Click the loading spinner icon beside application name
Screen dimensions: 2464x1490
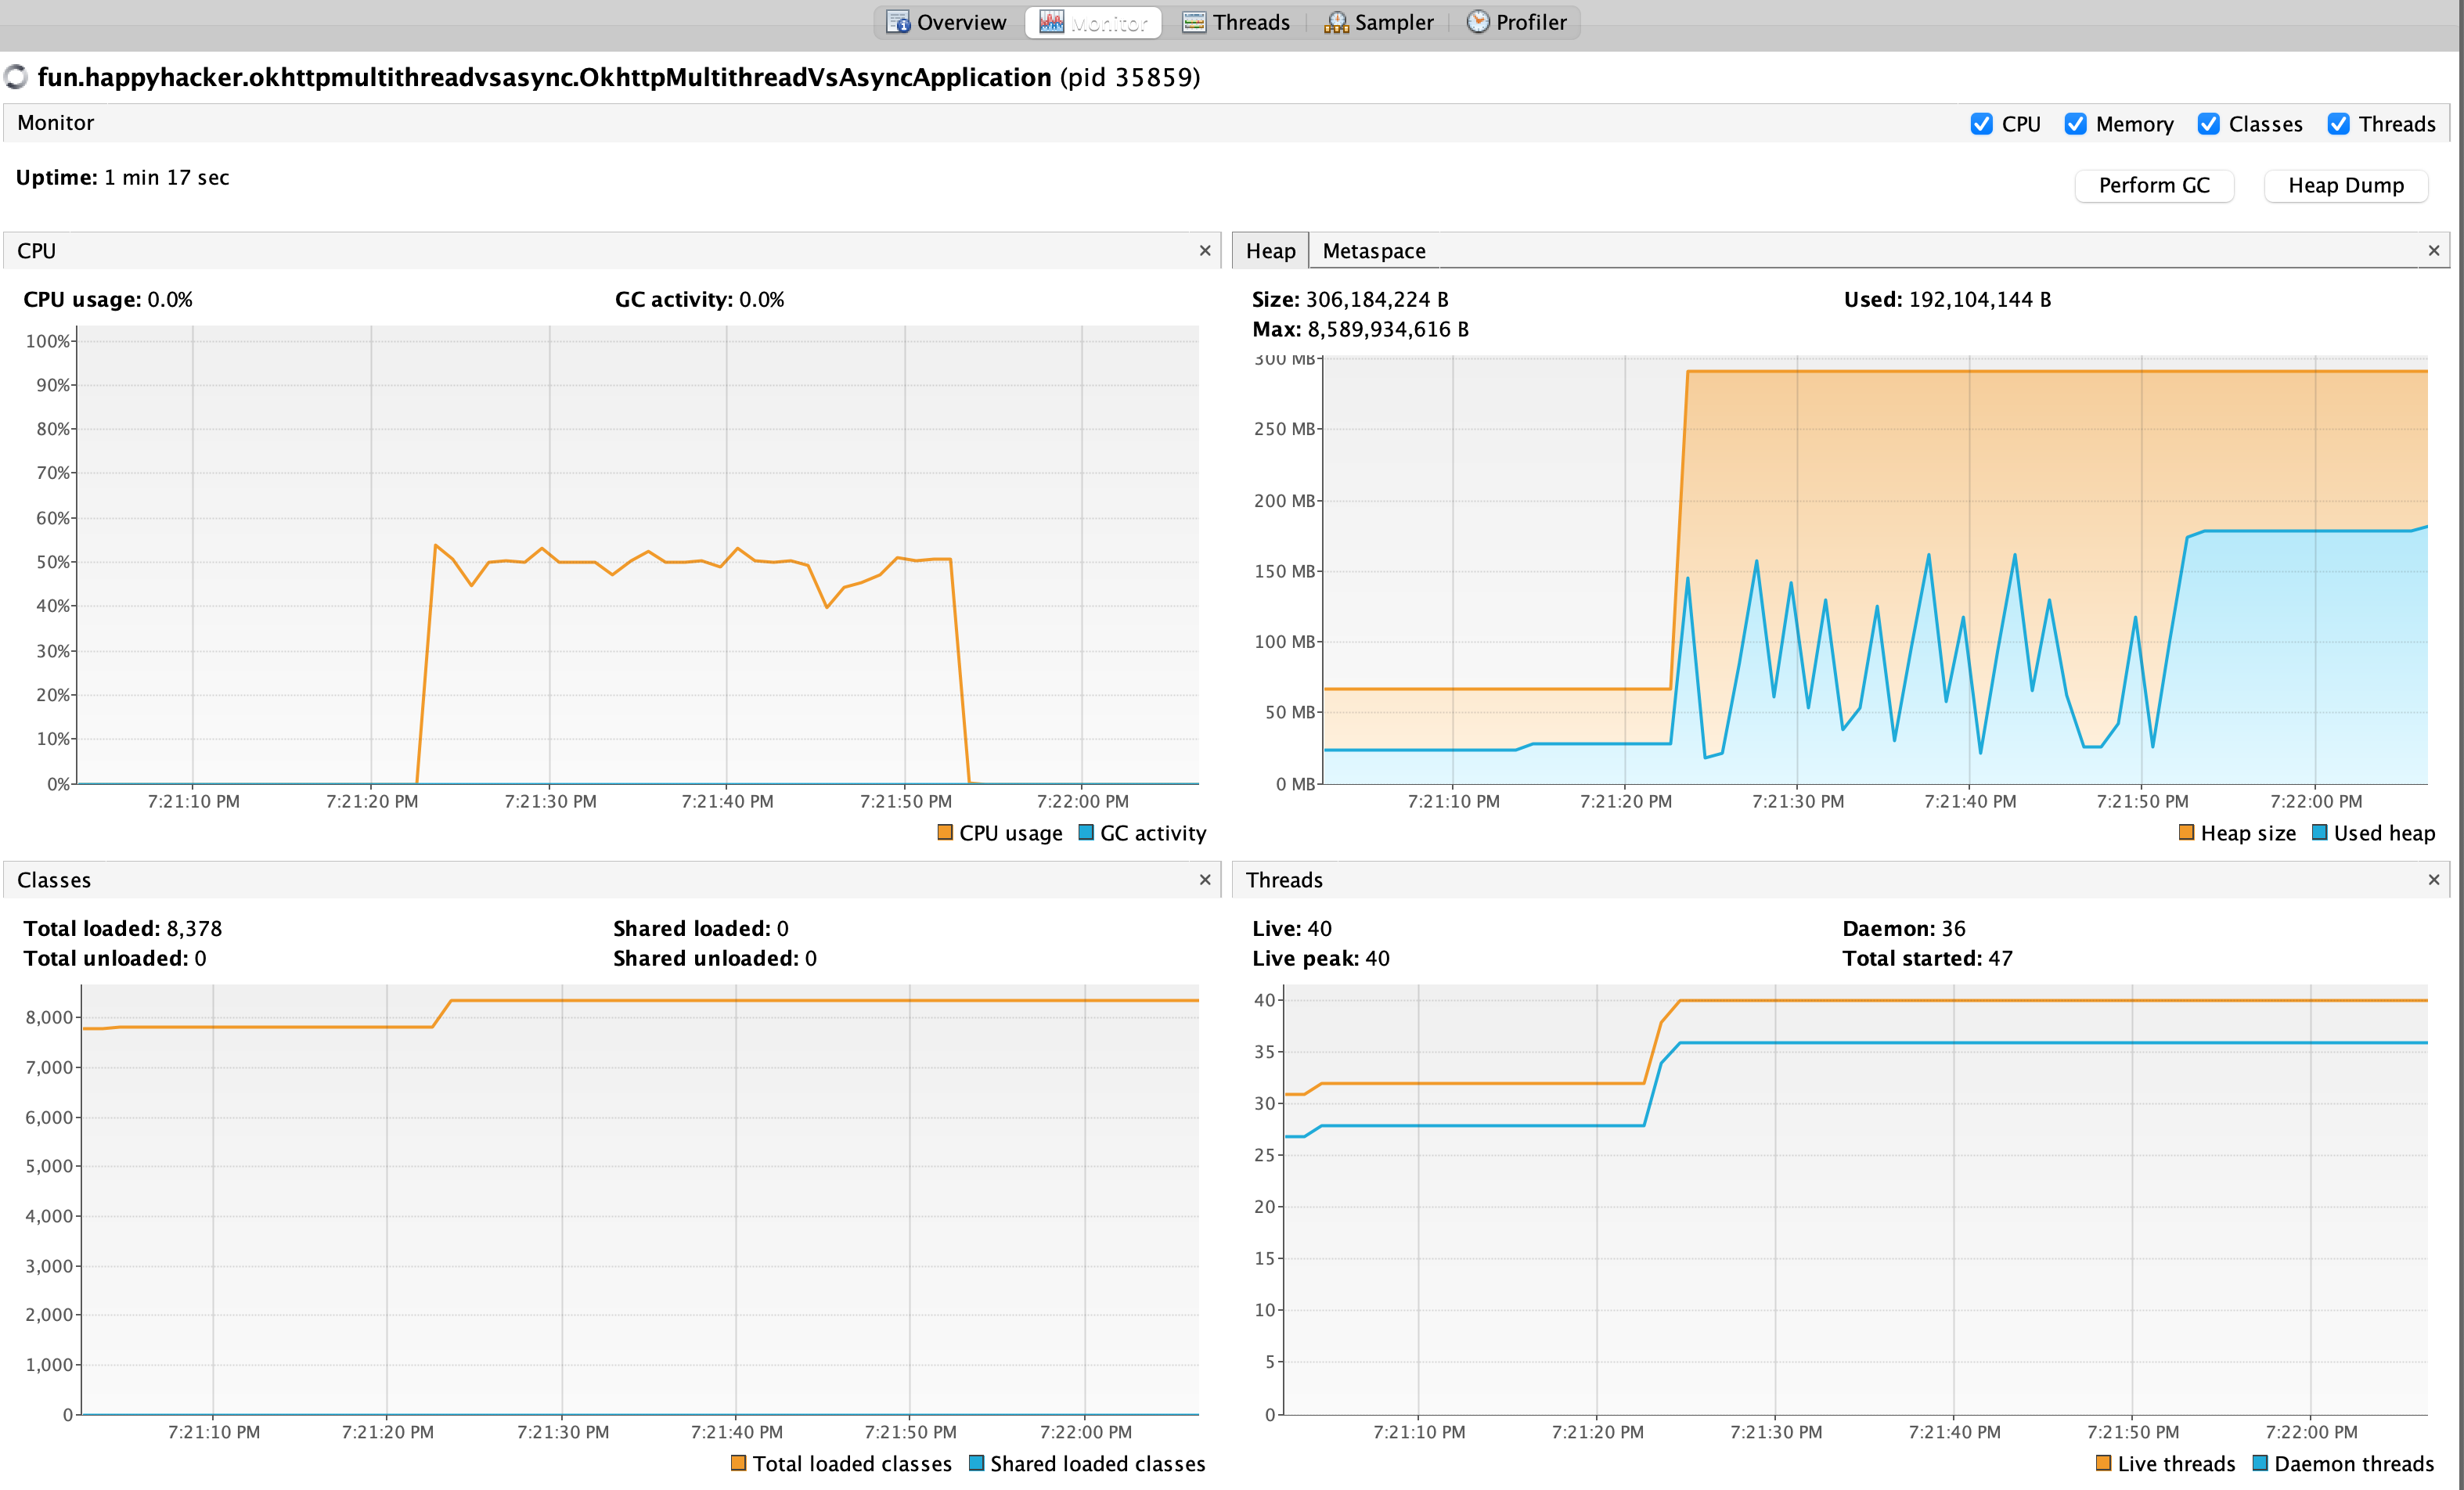tap(15, 77)
